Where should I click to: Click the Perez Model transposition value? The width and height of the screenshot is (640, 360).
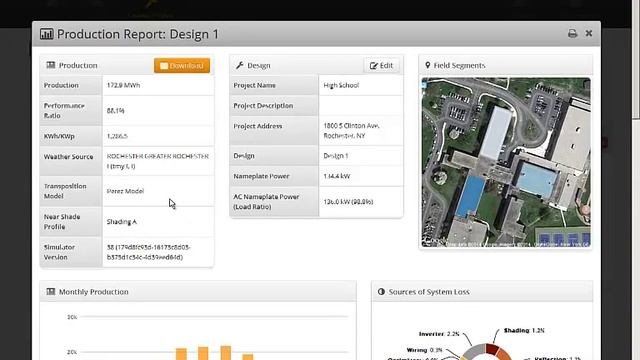[x=125, y=191]
